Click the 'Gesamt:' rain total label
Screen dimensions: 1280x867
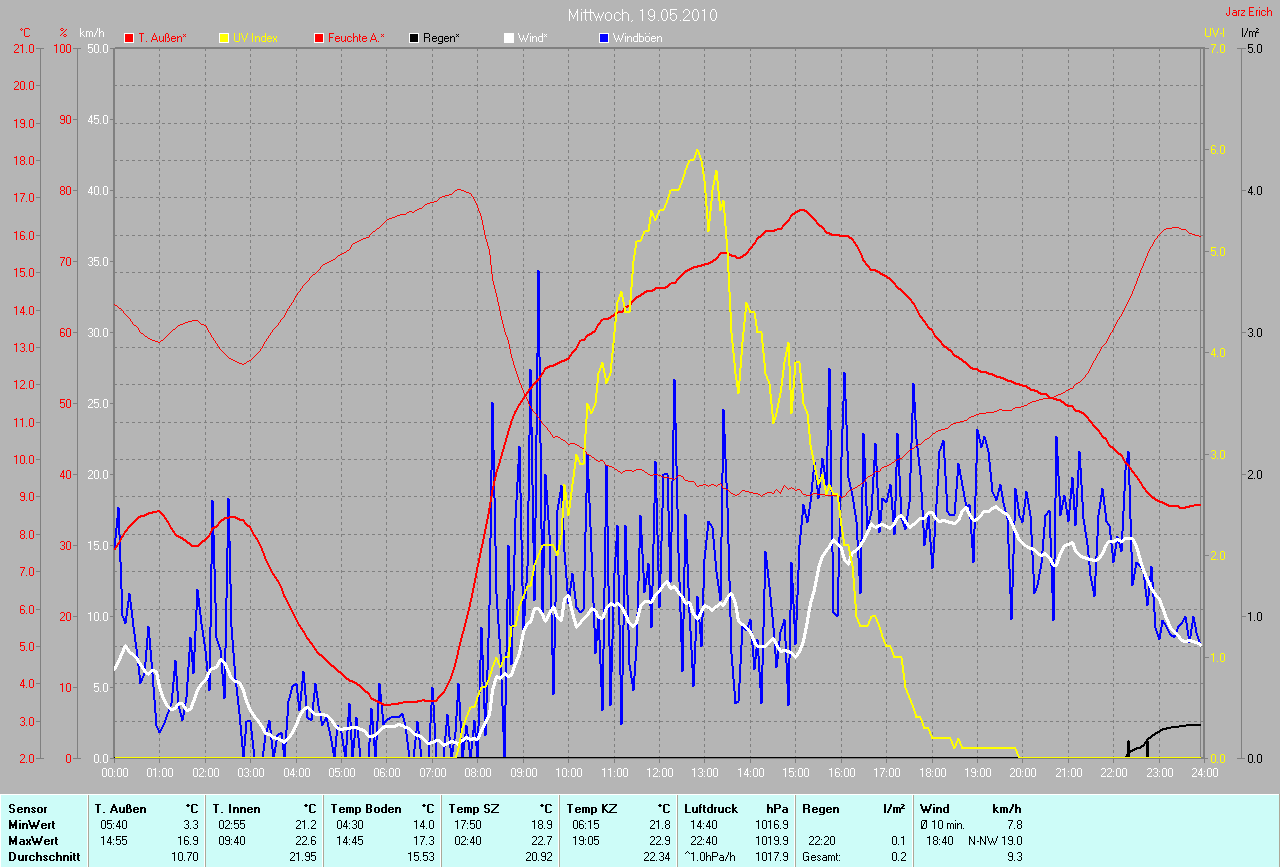tap(821, 856)
